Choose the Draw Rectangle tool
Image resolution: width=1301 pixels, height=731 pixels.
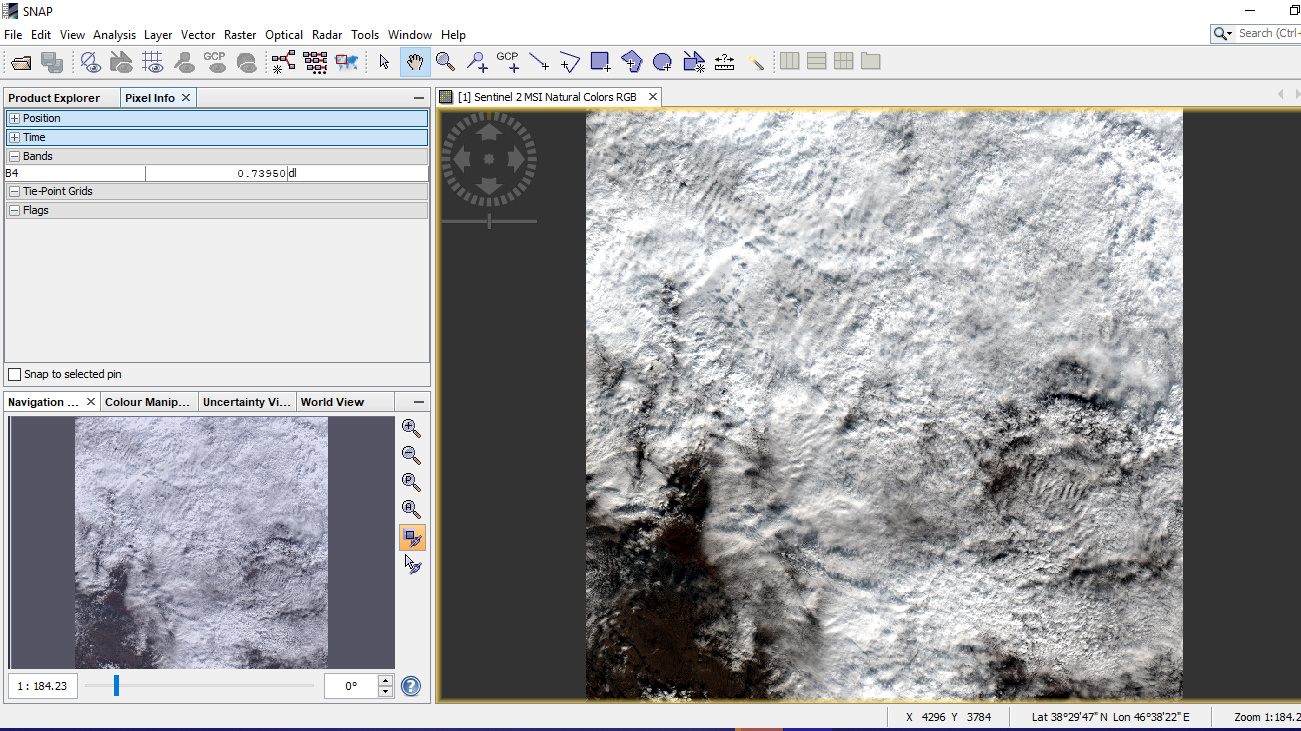tap(600, 62)
